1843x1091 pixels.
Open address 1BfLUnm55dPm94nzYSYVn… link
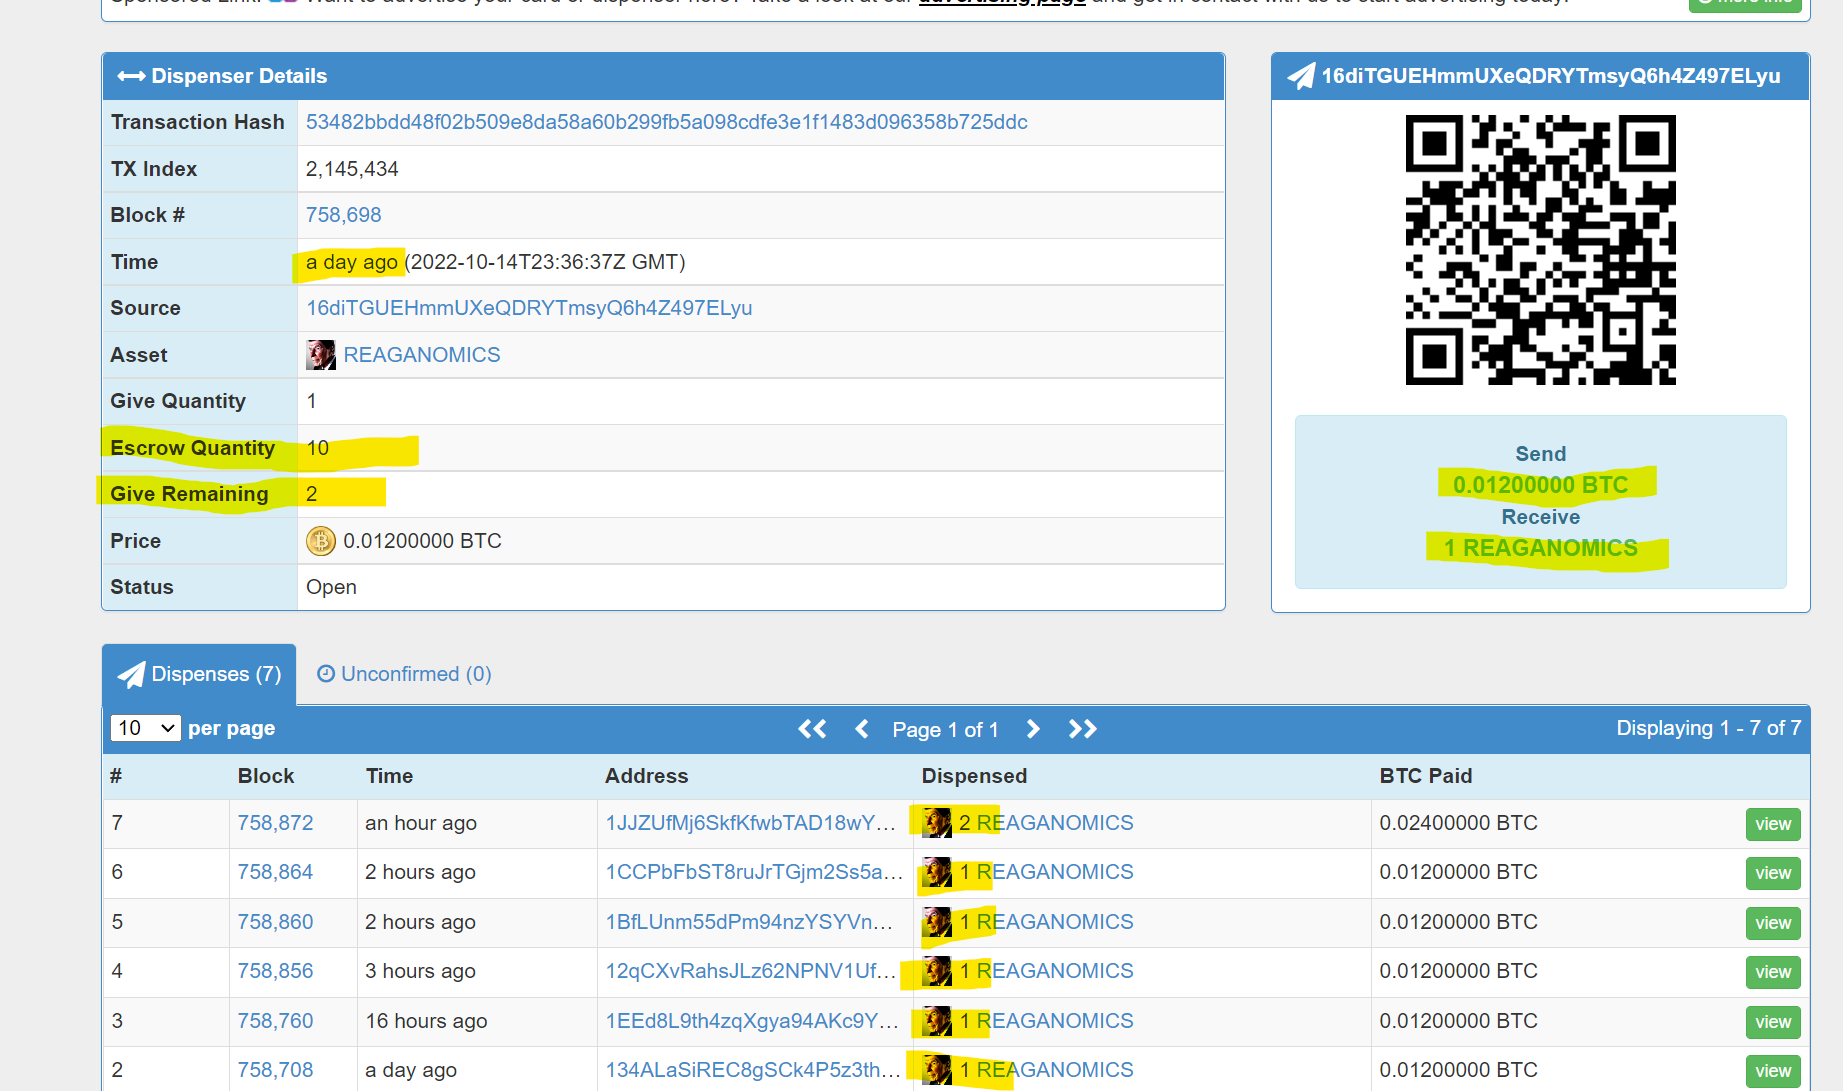click(x=749, y=922)
